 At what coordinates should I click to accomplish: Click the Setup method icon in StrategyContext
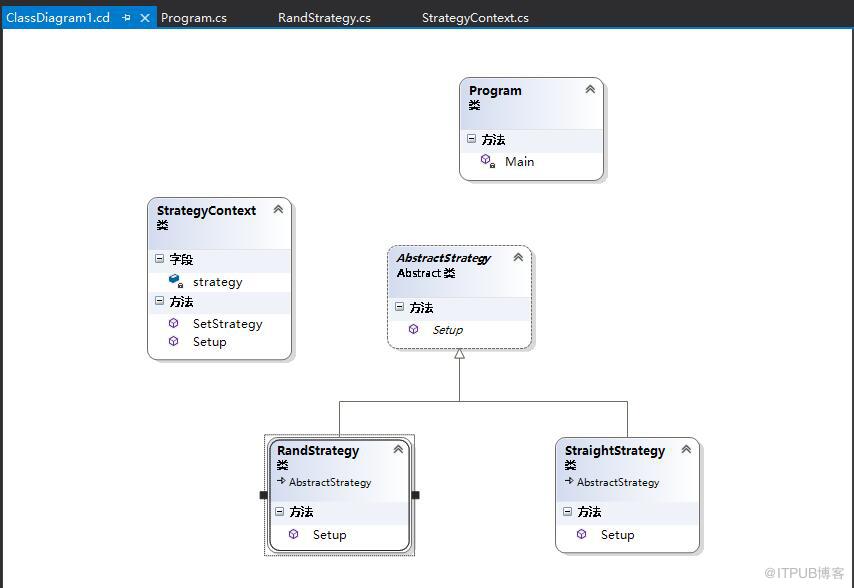coord(174,341)
